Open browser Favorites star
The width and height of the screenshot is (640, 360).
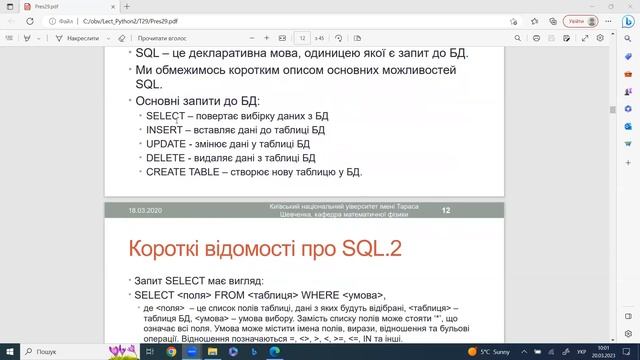pyautogui.click(x=534, y=21)
